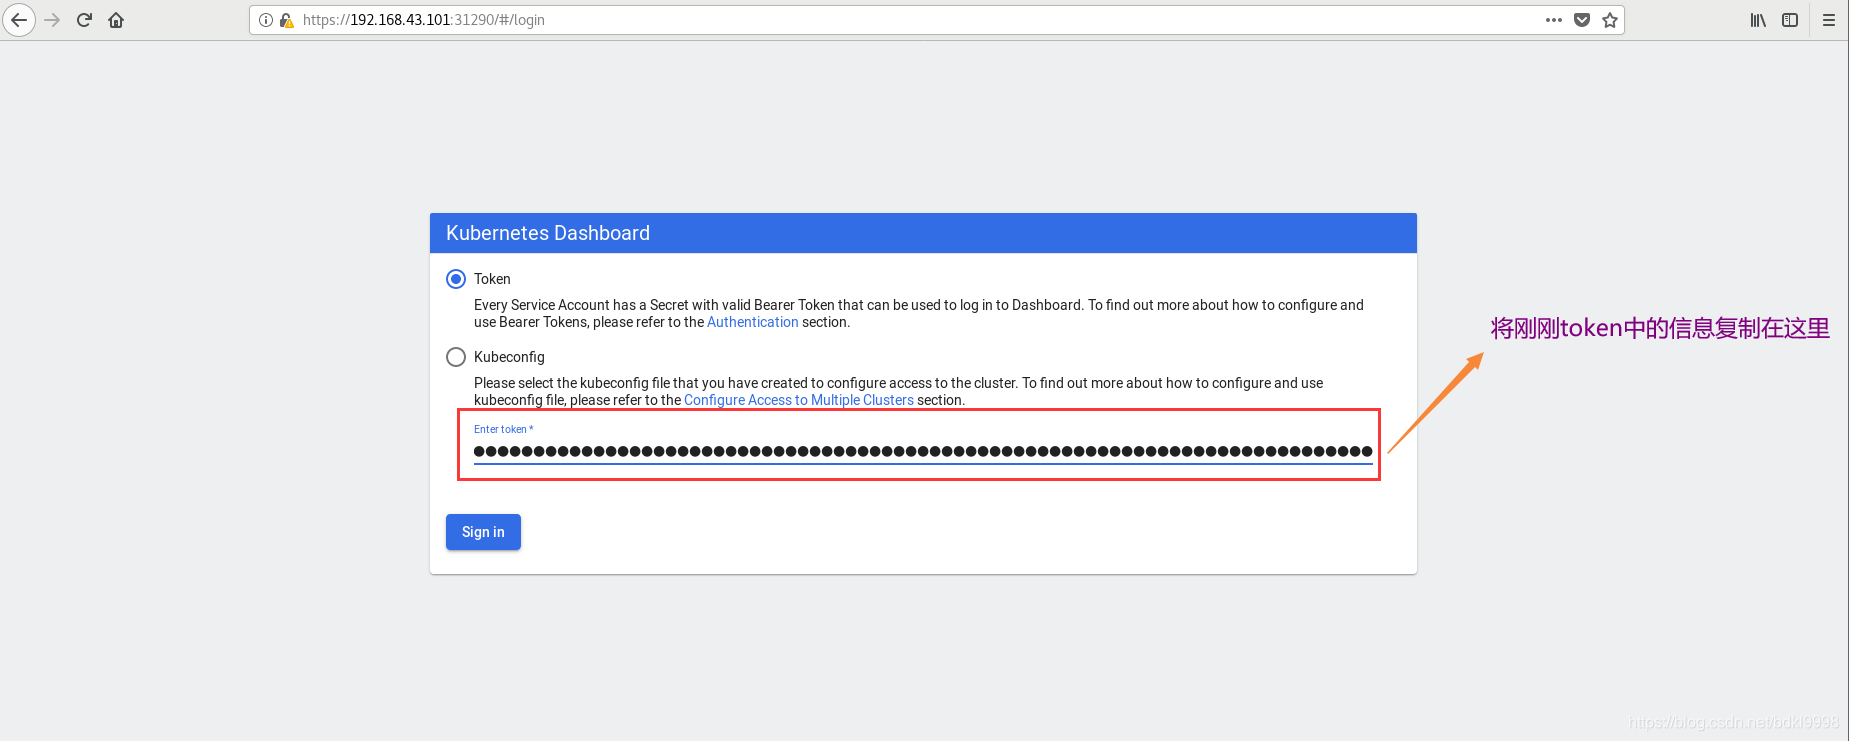Go back using browser back arrow

(19, 20)
